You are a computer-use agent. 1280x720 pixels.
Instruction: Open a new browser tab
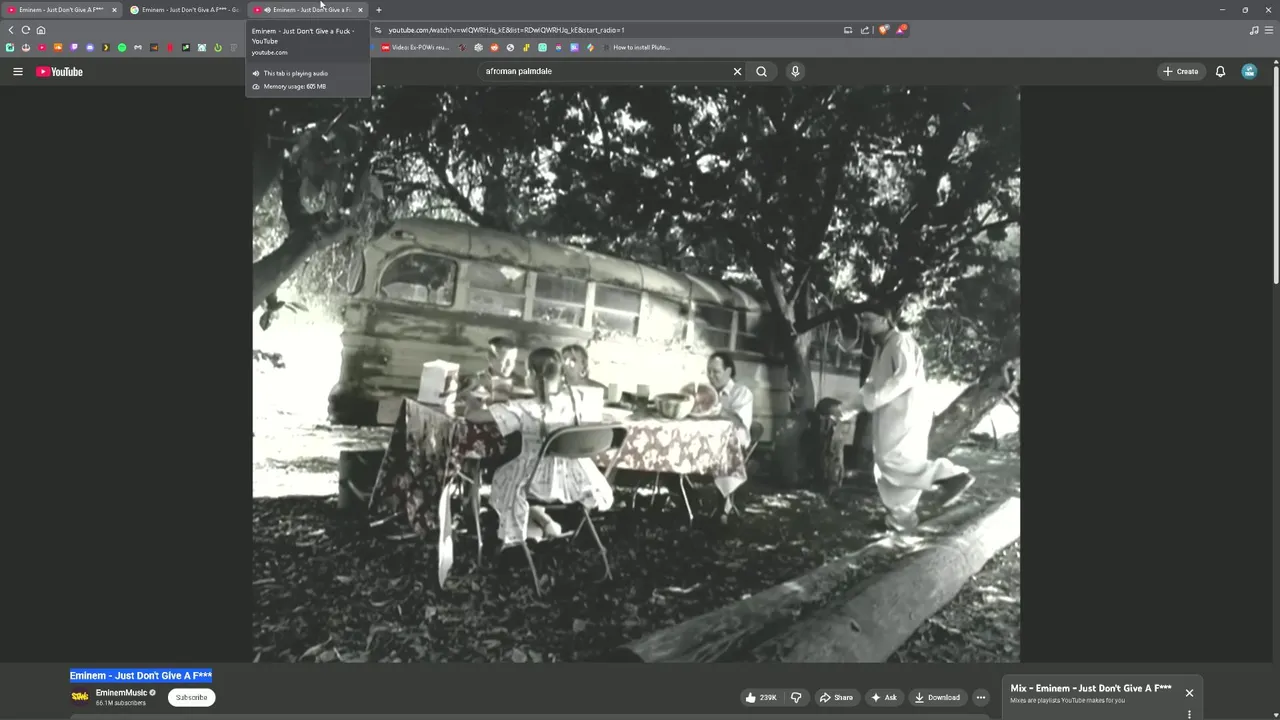pyautogui.click(x=378, y=10)
